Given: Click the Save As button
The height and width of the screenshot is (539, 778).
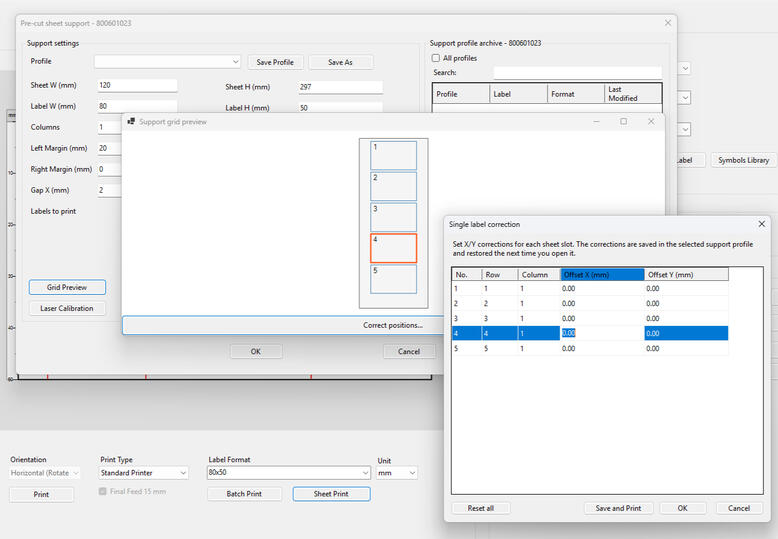Looking at the screenshot, I should (x=340, y=62).
